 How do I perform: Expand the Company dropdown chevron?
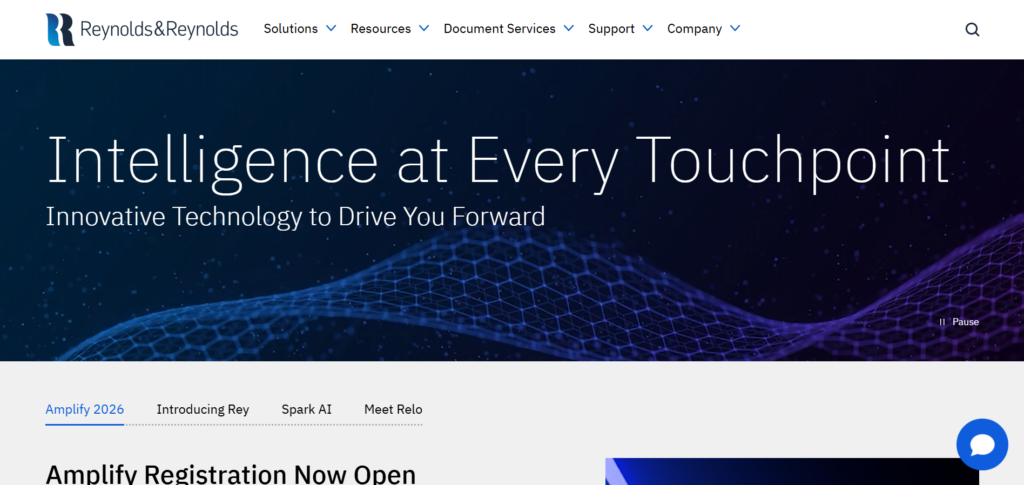pos(735,29)
